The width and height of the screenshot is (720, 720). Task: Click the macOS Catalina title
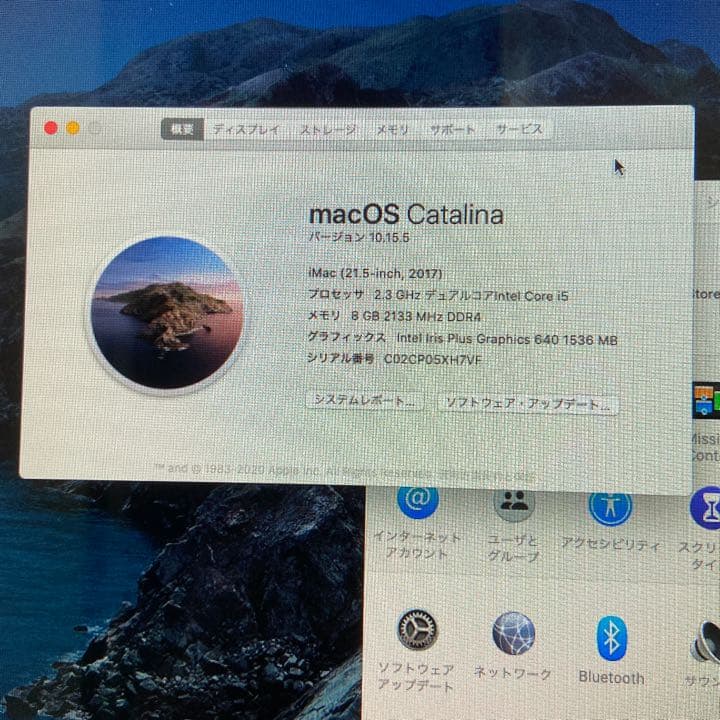[x=406, y=214]
